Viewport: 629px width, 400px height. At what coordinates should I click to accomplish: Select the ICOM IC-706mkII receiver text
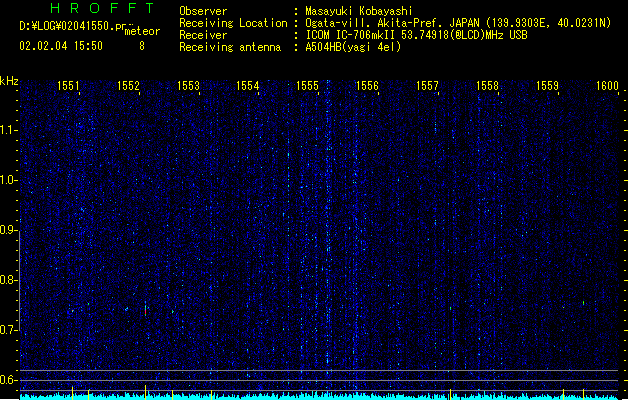(416, 35)
